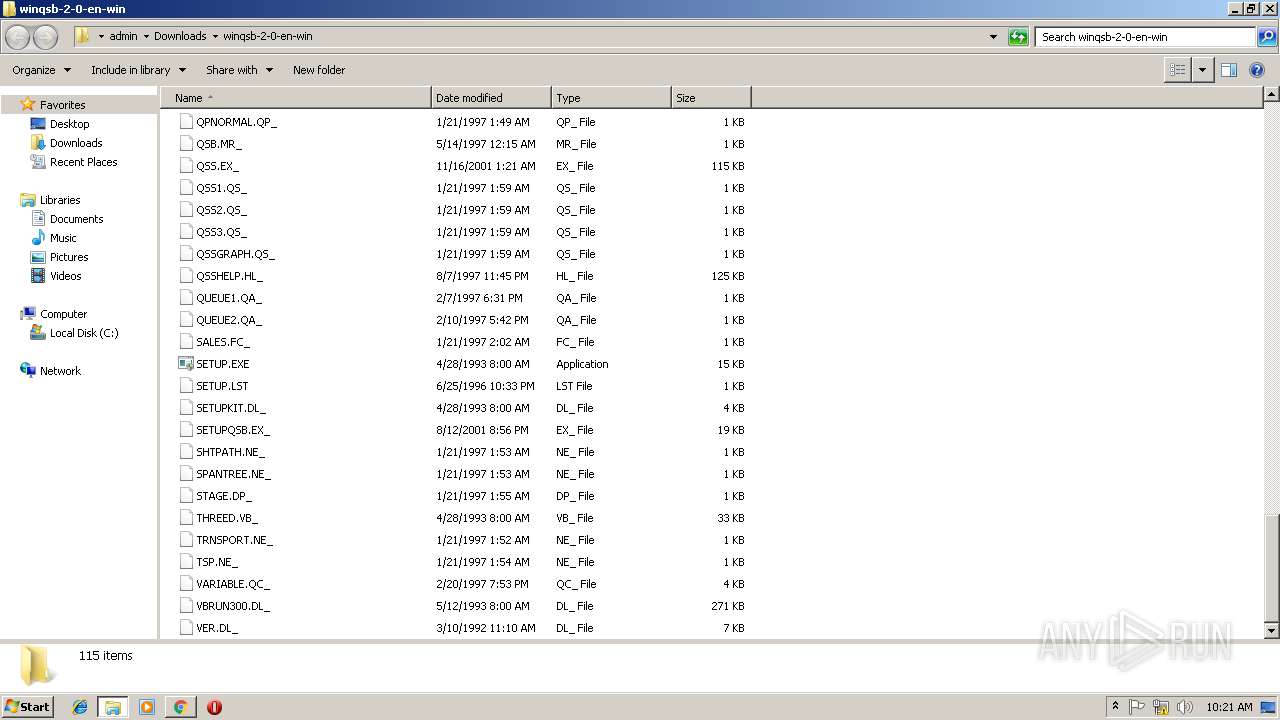
Task: Select file QUEUE1.QA_
Action: [x=229, y=298]
